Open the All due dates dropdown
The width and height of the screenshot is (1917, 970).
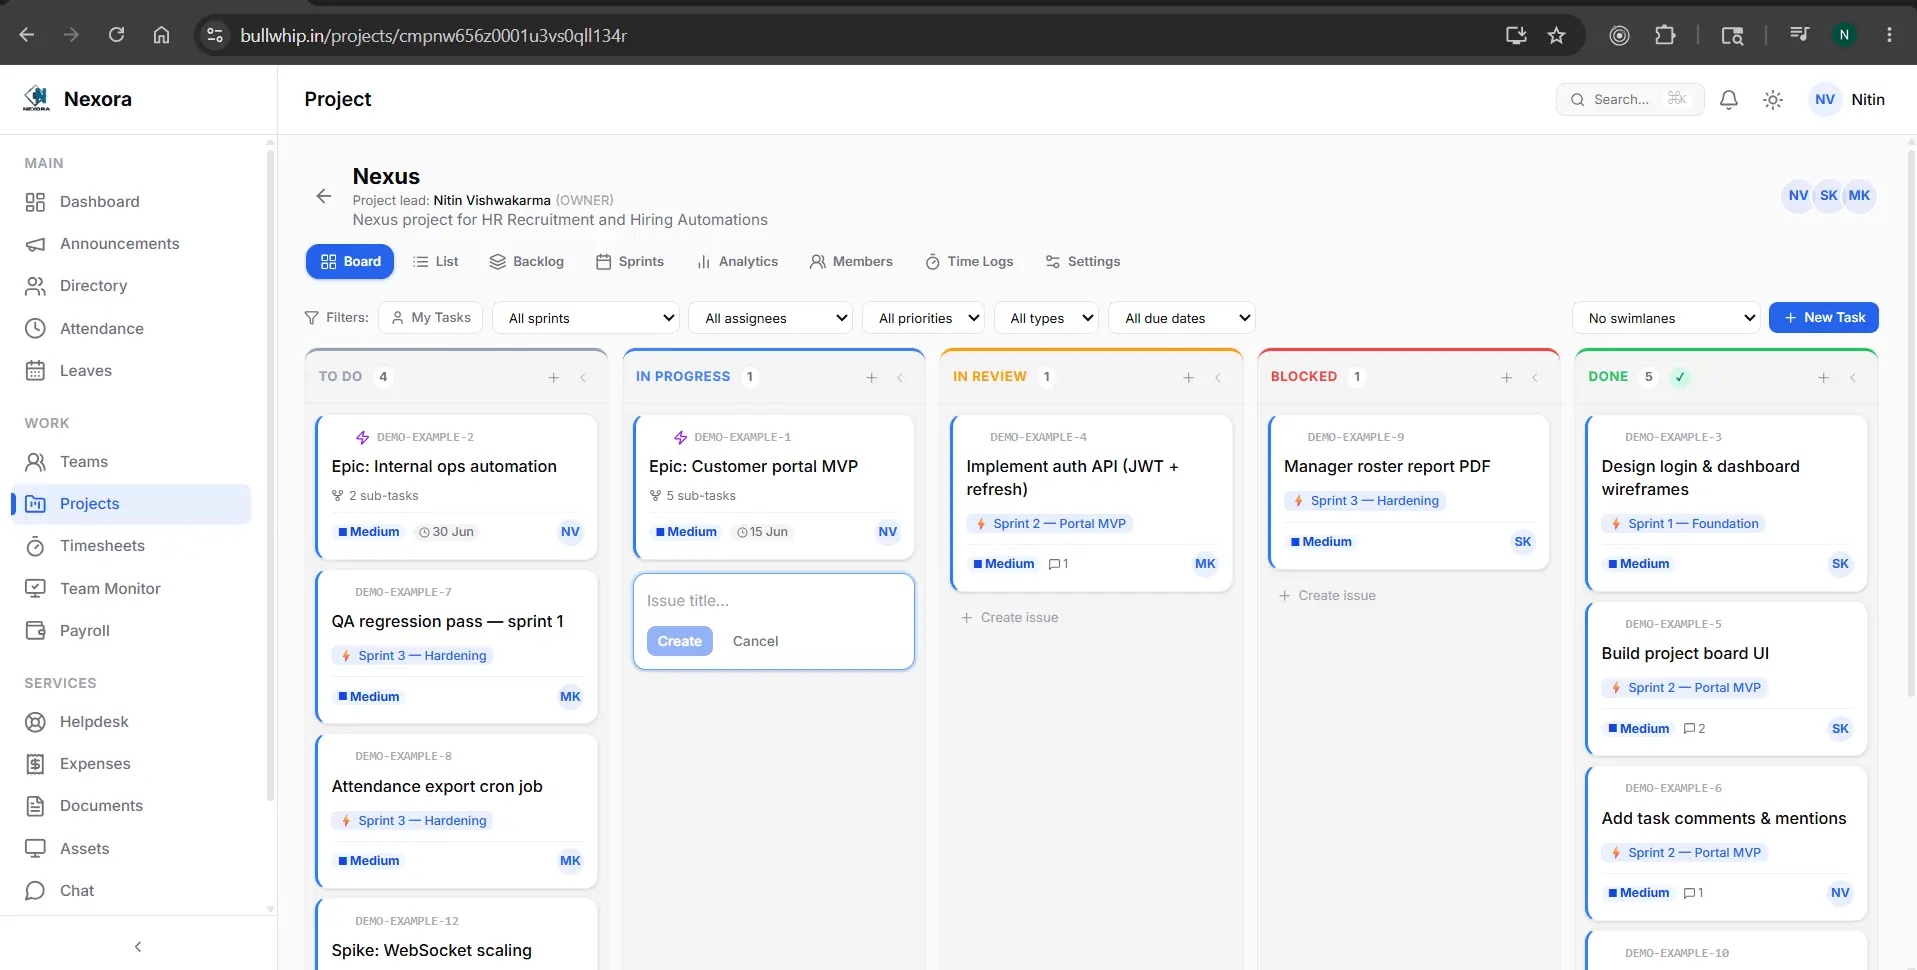[1182, 318]
